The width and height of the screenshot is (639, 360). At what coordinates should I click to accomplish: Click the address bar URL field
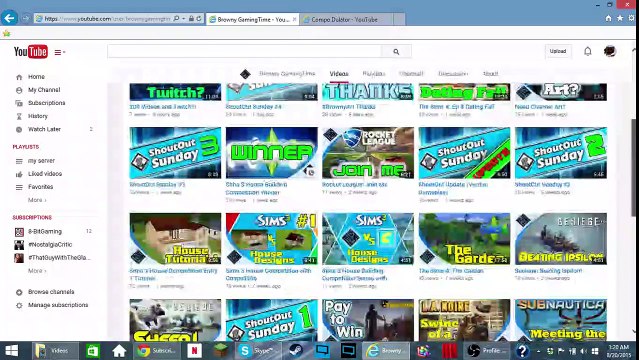click(107, 19)
